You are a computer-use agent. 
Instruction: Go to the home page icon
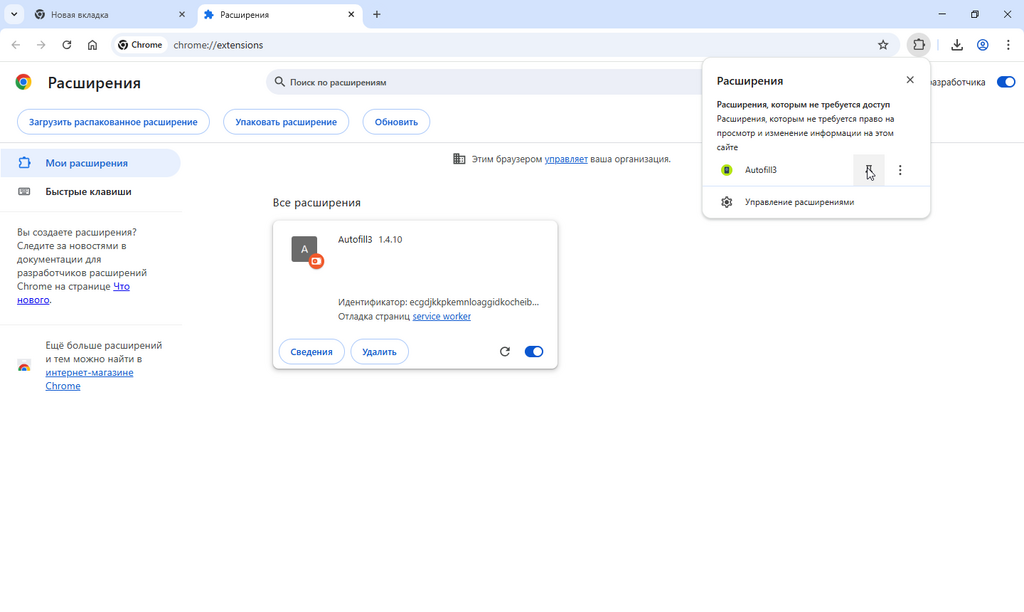92,45
